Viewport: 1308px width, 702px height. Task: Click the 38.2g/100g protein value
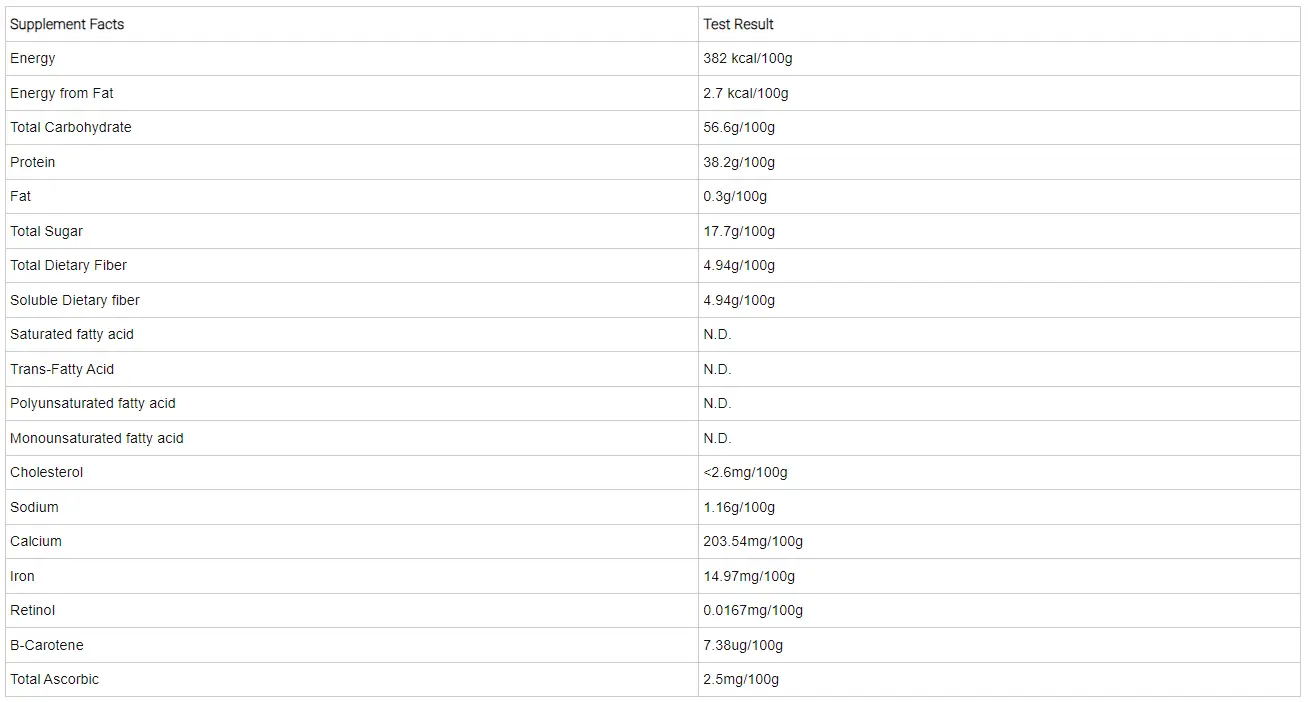click(x=739, y=162)
